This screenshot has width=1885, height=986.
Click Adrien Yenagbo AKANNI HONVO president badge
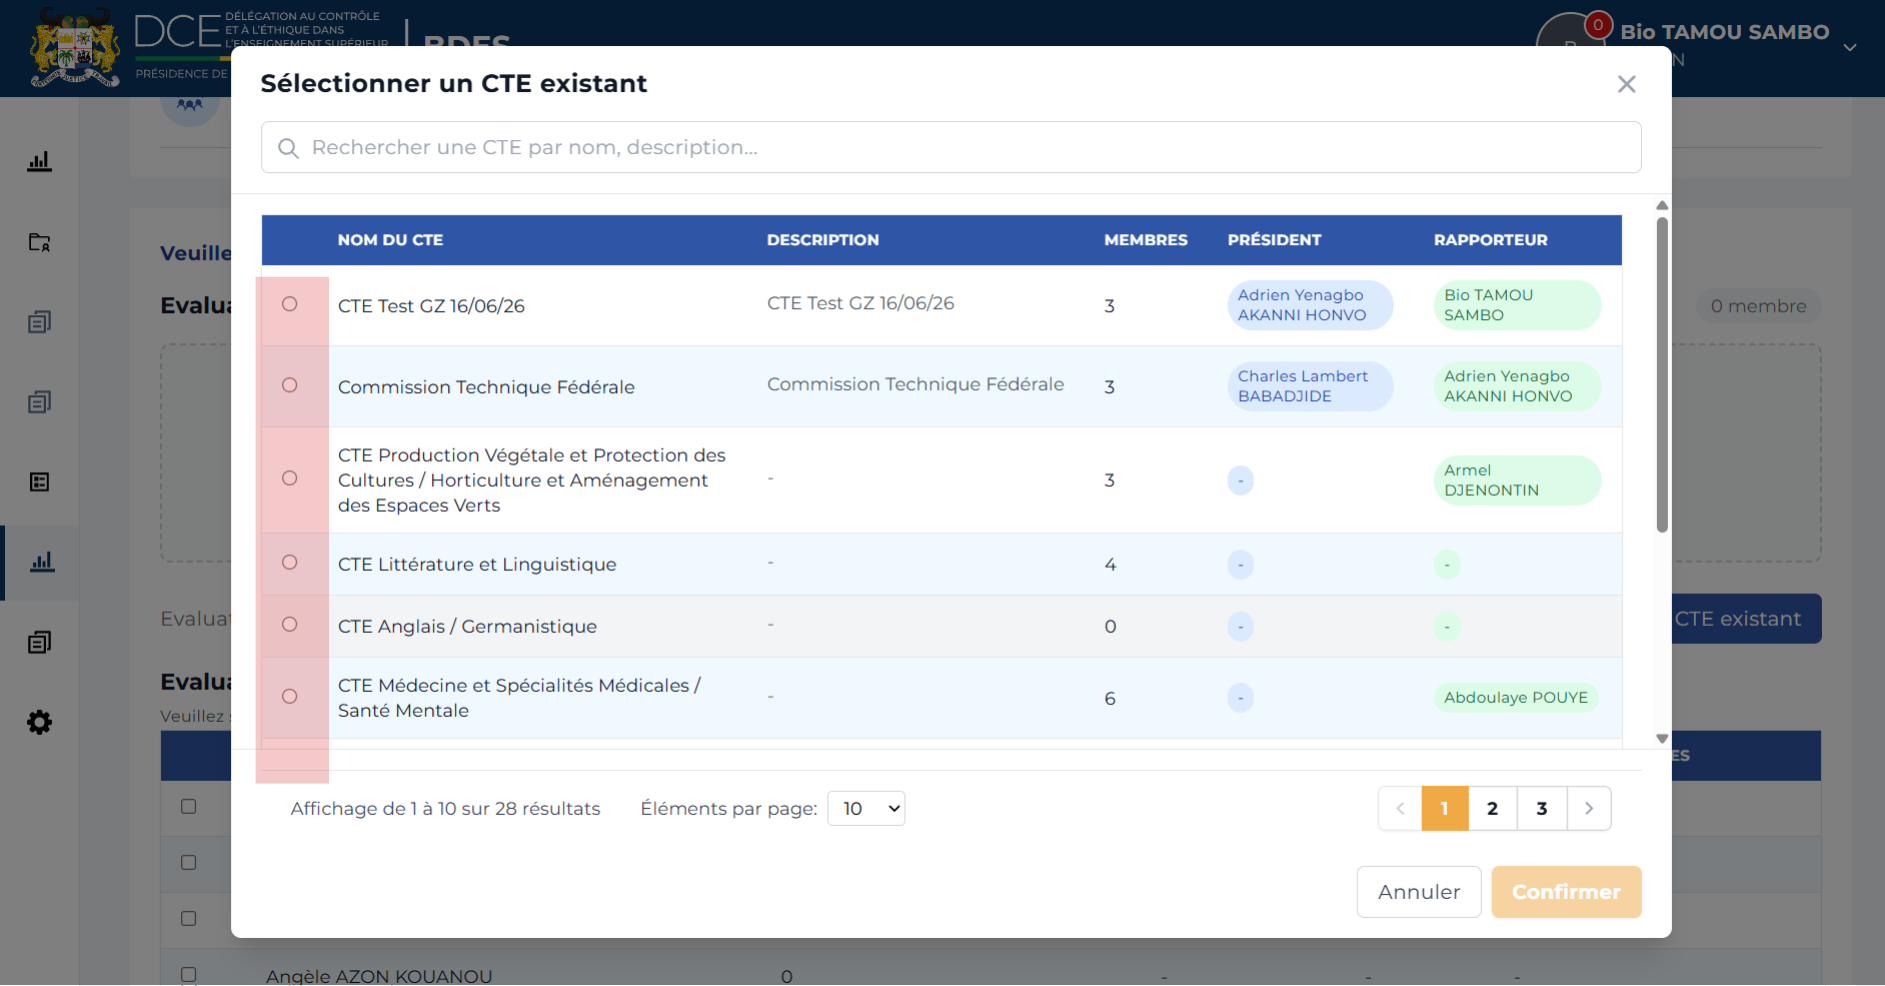(1310, 305)
